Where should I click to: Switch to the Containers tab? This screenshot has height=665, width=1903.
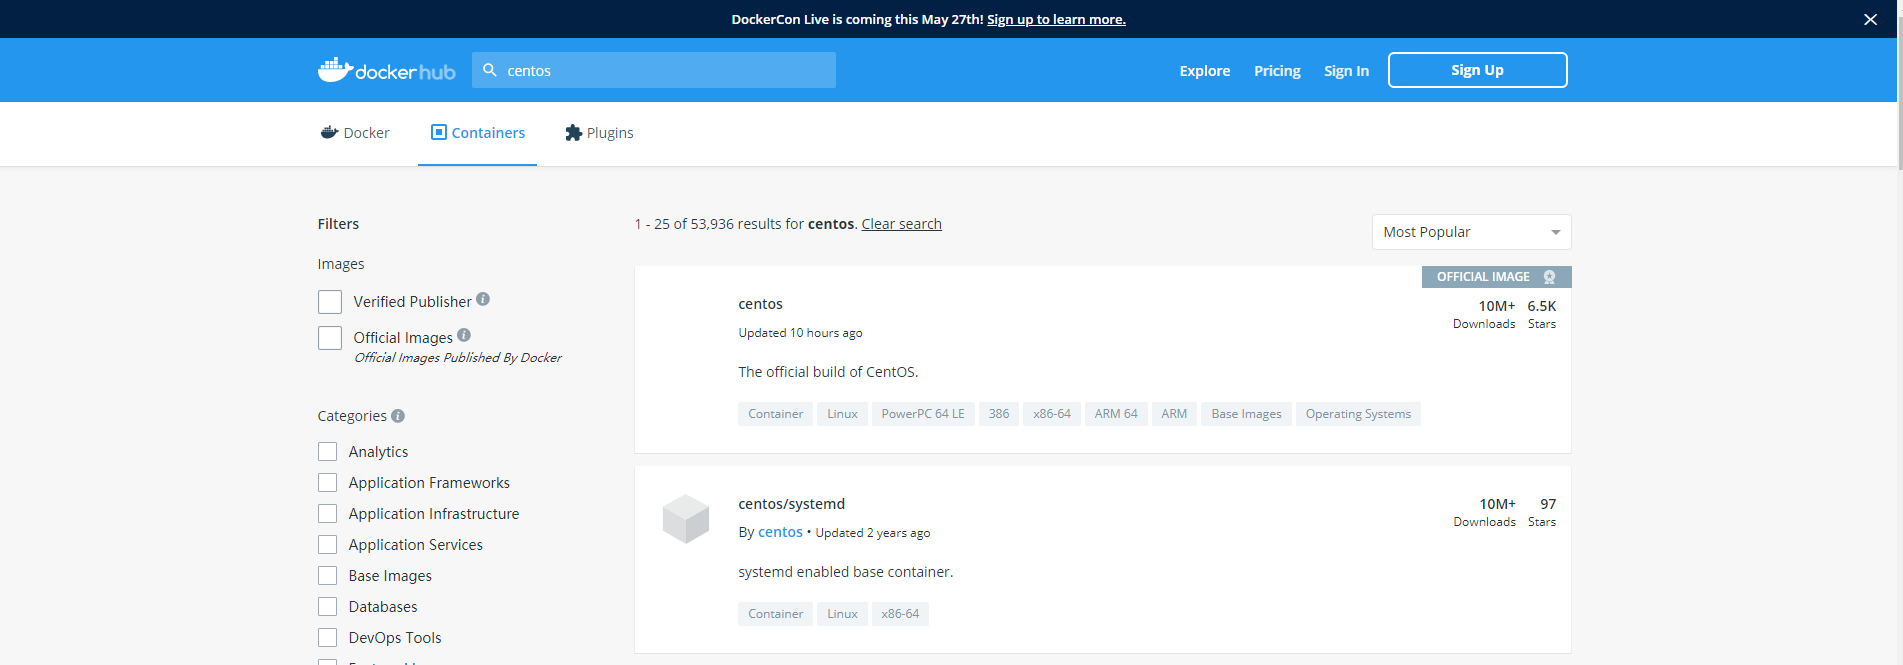[x=477, y=133]
